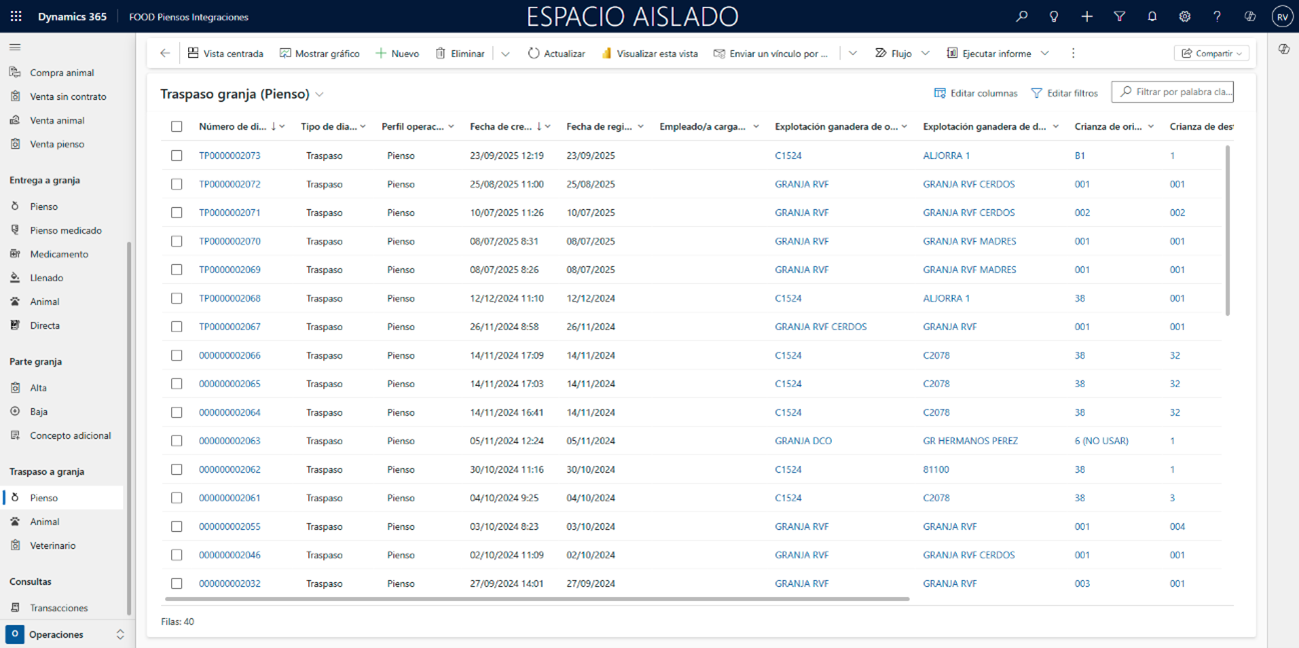The width and height of the screenshot is (1299, 648).
Task: Open the settings gear icon
Action: (x=1184, y=17)
